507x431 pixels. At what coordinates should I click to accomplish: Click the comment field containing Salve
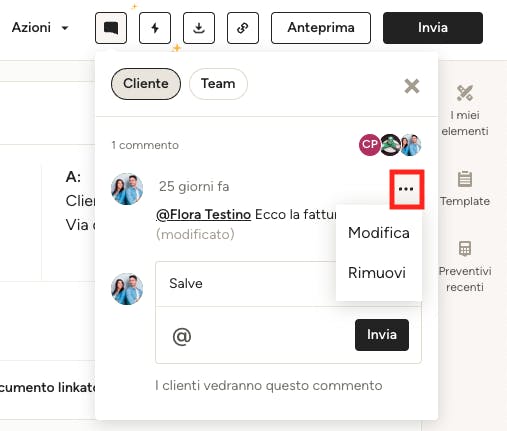(x=246, y=284)
